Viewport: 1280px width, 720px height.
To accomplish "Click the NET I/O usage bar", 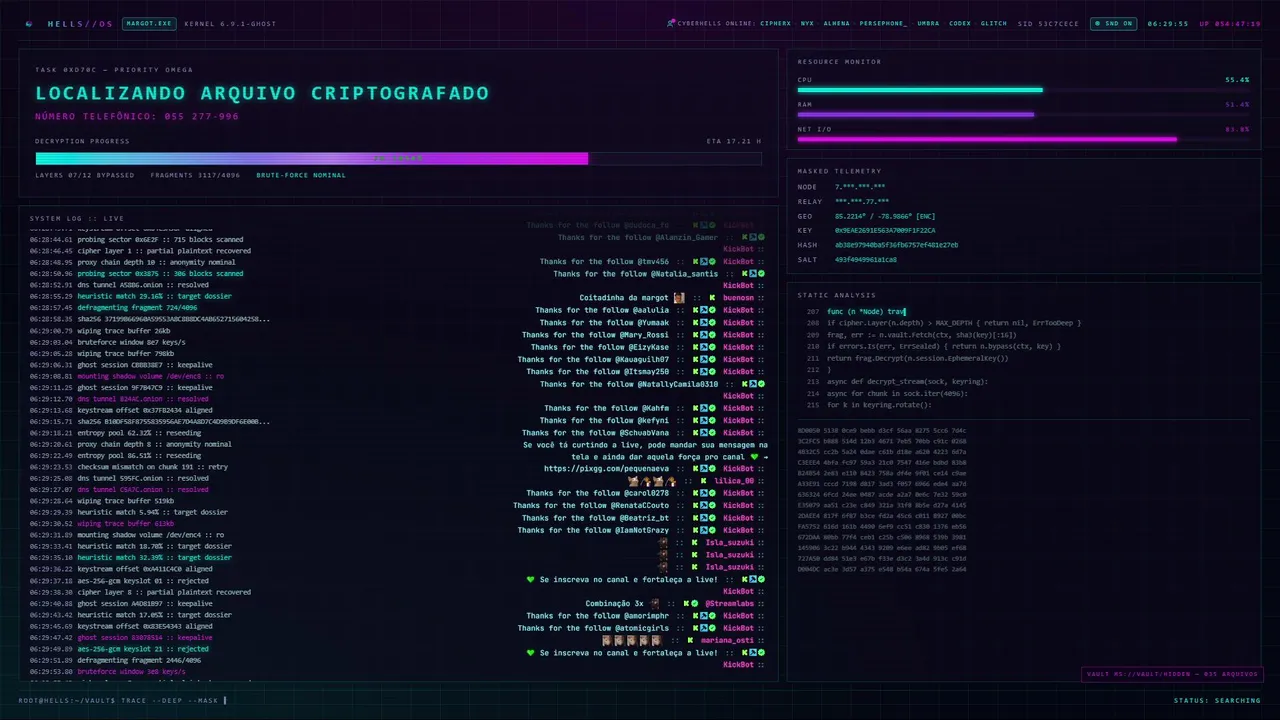I will (1023, 140).
